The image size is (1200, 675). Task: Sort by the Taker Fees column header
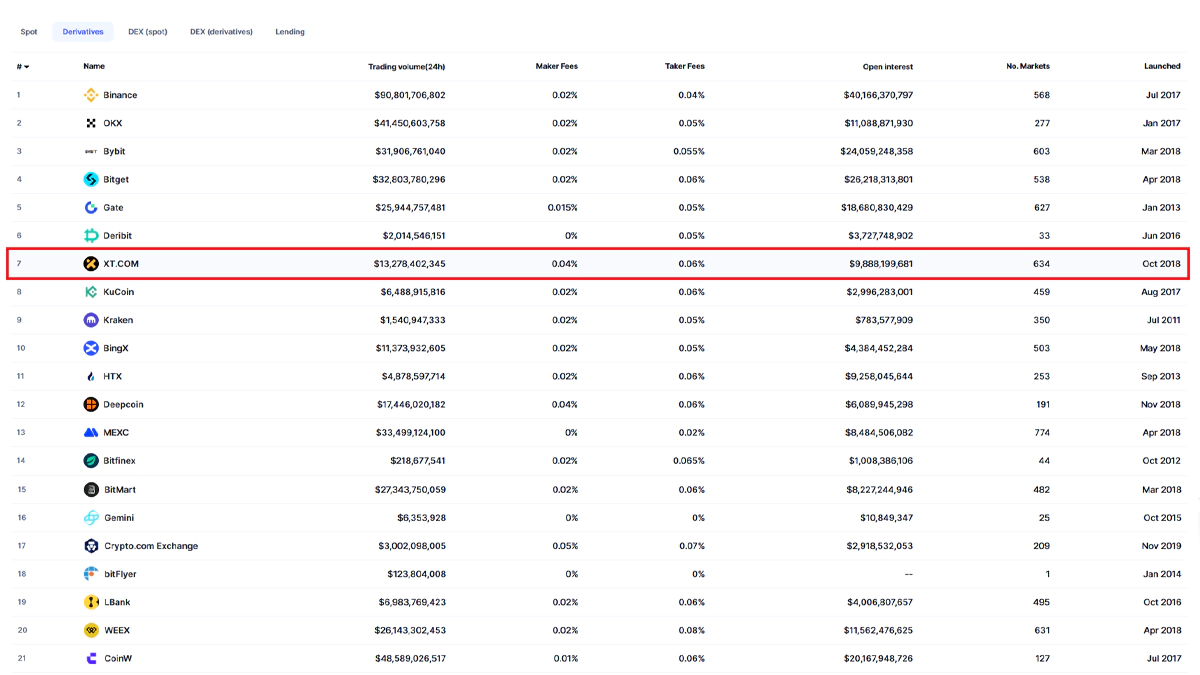(x=685, y=67)
